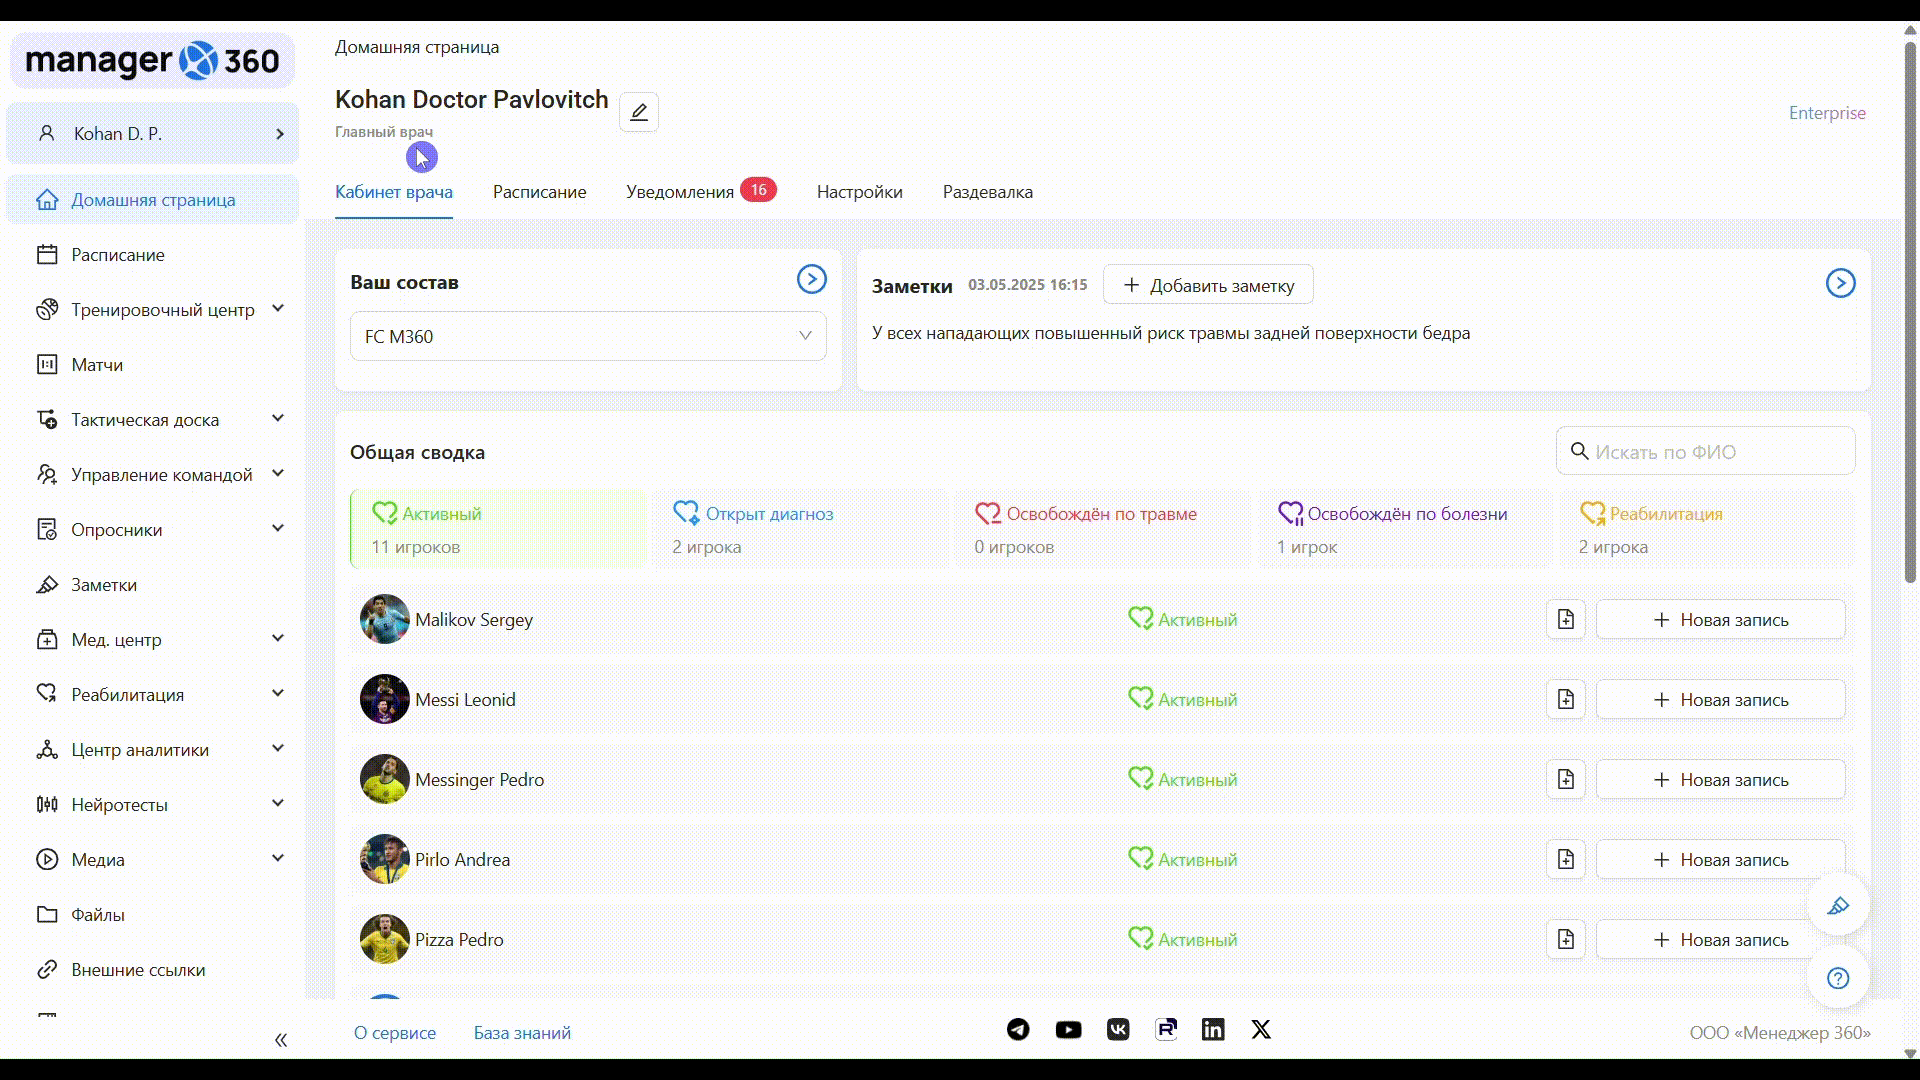Filter by Открыт диагноз status
This screenshot has height=1080, width=1920.
pyautogui.click(x=800, y=529)
